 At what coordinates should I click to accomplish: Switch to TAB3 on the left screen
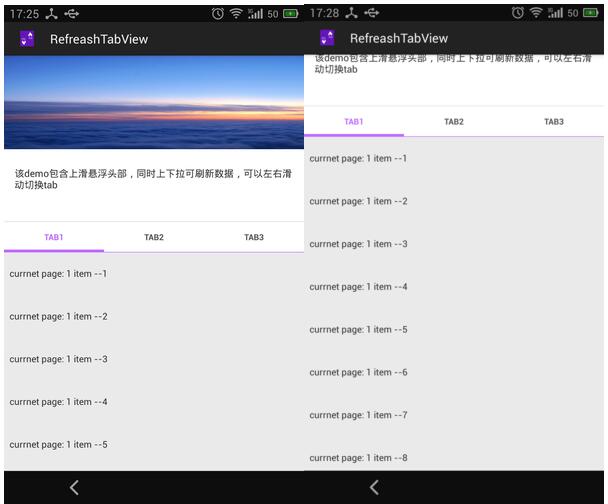[254, 237]
